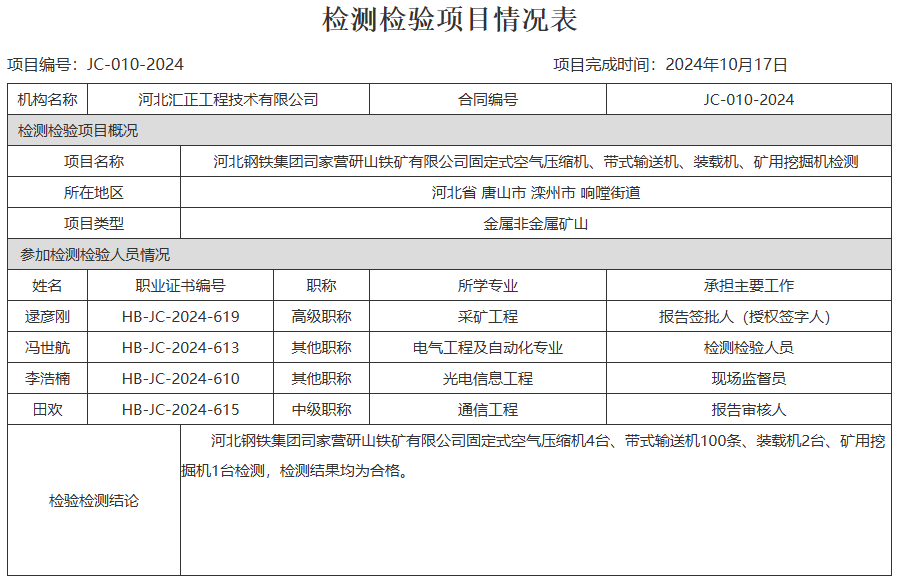
Task: Click the 检测检验项目概况 section header
Action: click(449, 130)
